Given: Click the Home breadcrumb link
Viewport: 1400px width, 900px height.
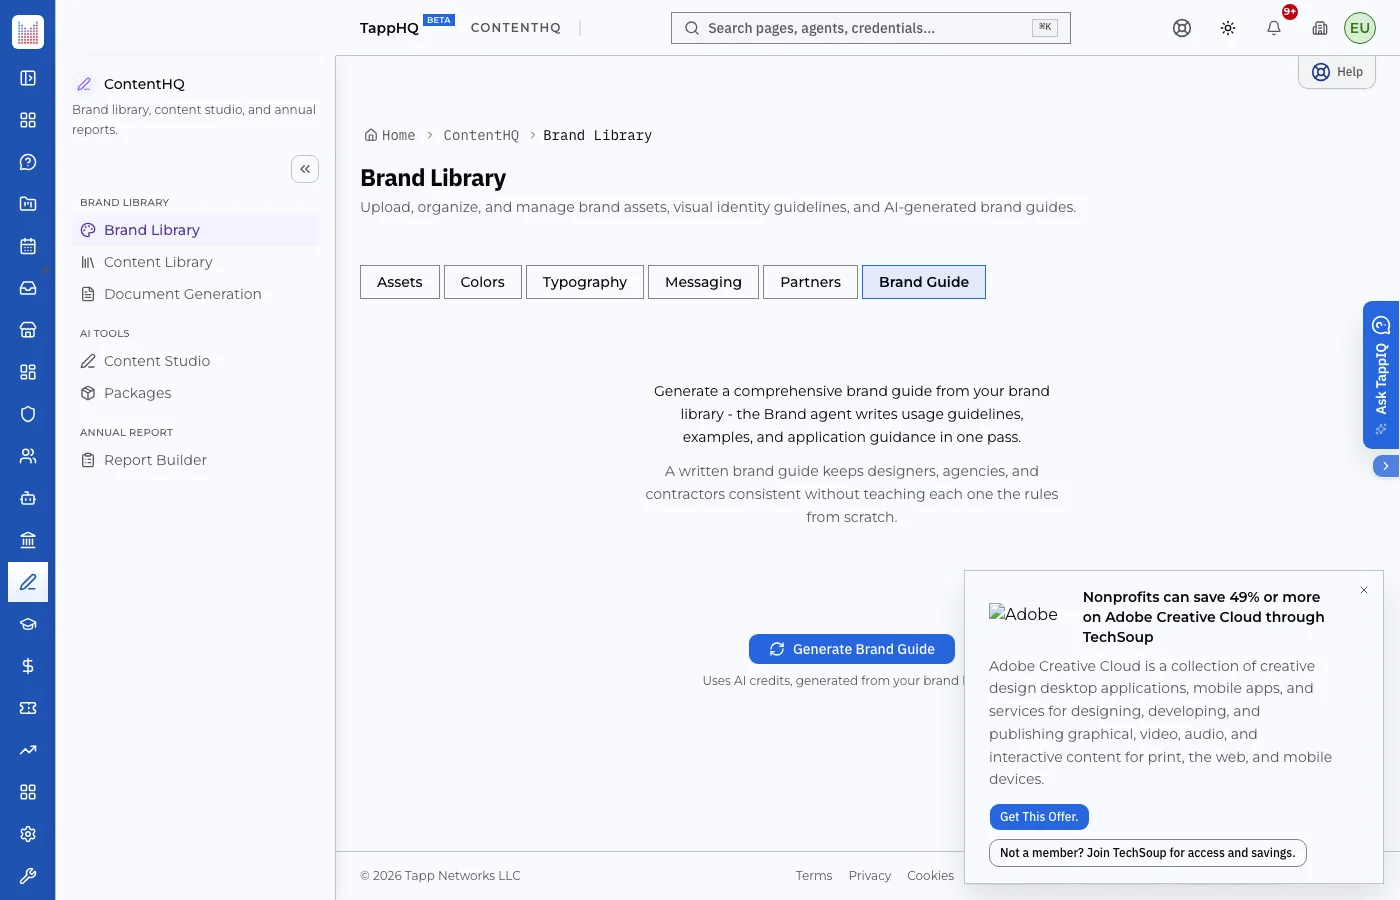Looking at the screenshot, I should coord(390,135).
